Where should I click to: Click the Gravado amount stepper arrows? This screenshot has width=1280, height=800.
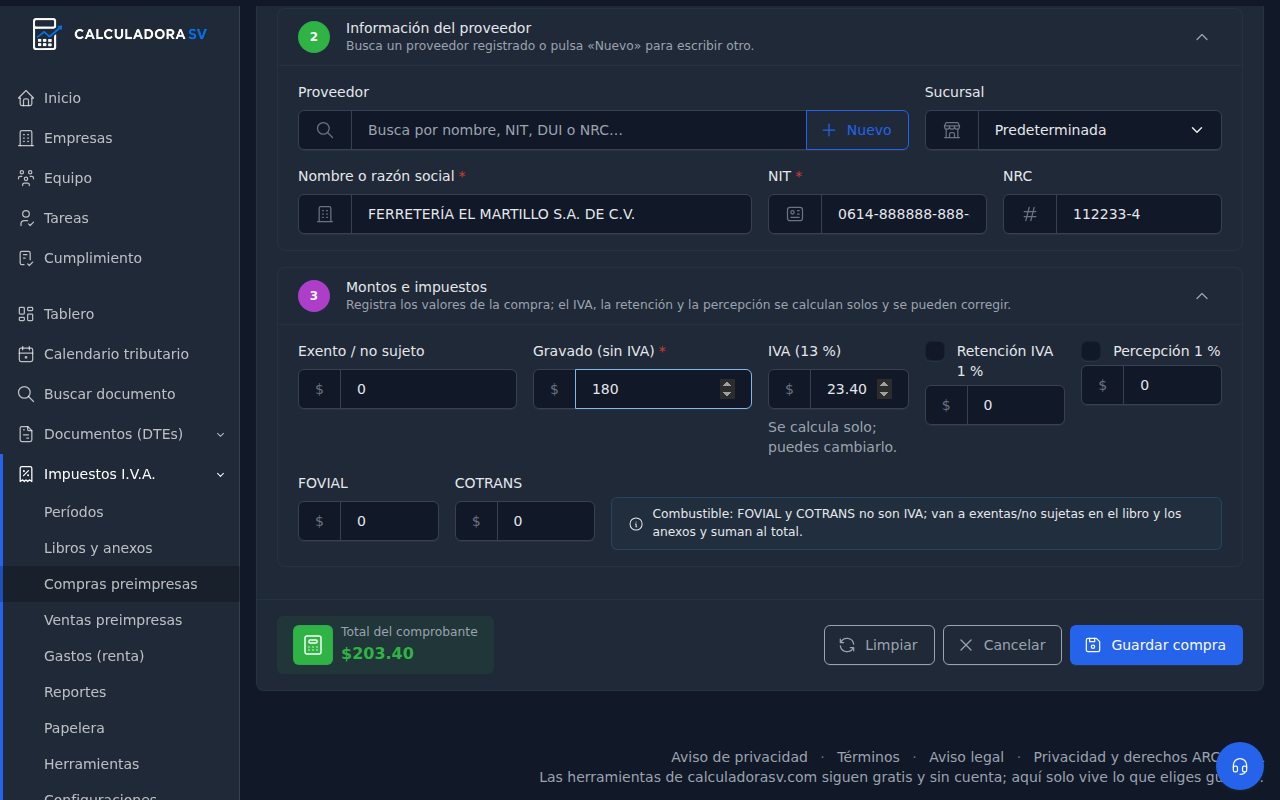point(727,389)
